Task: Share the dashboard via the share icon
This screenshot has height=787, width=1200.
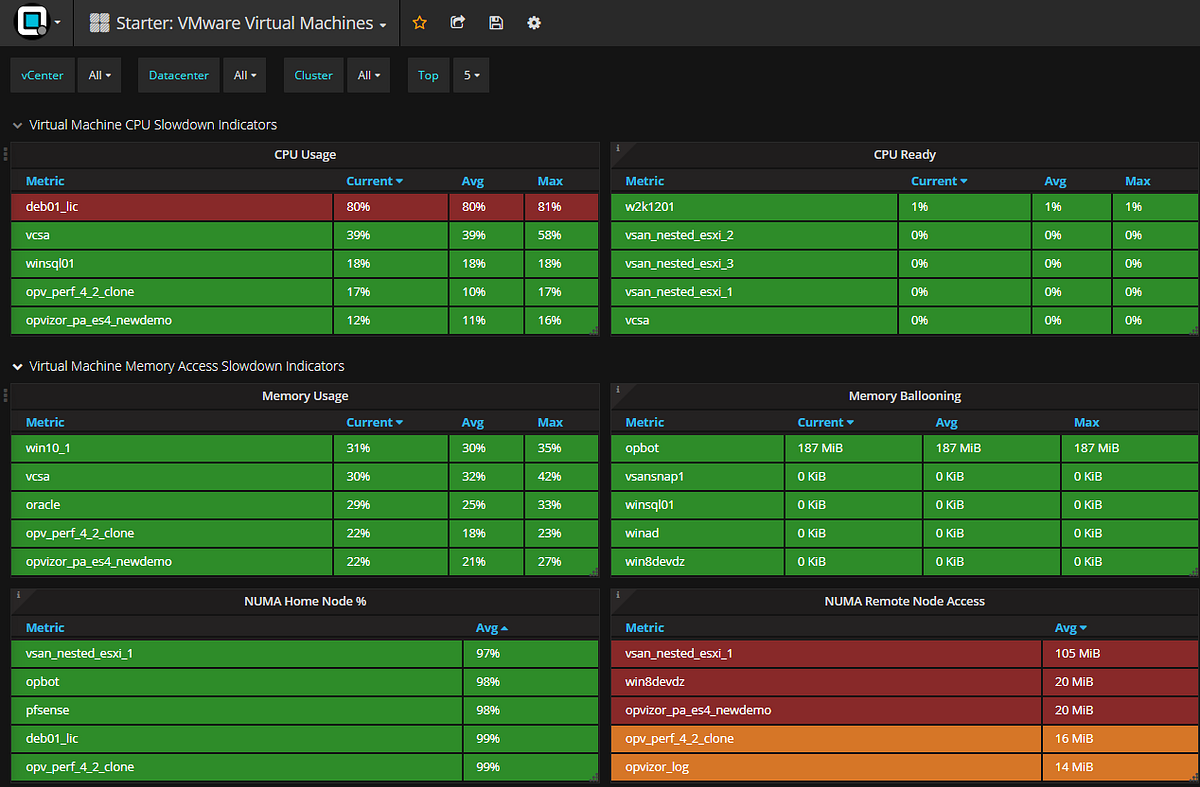Action: 457,22
